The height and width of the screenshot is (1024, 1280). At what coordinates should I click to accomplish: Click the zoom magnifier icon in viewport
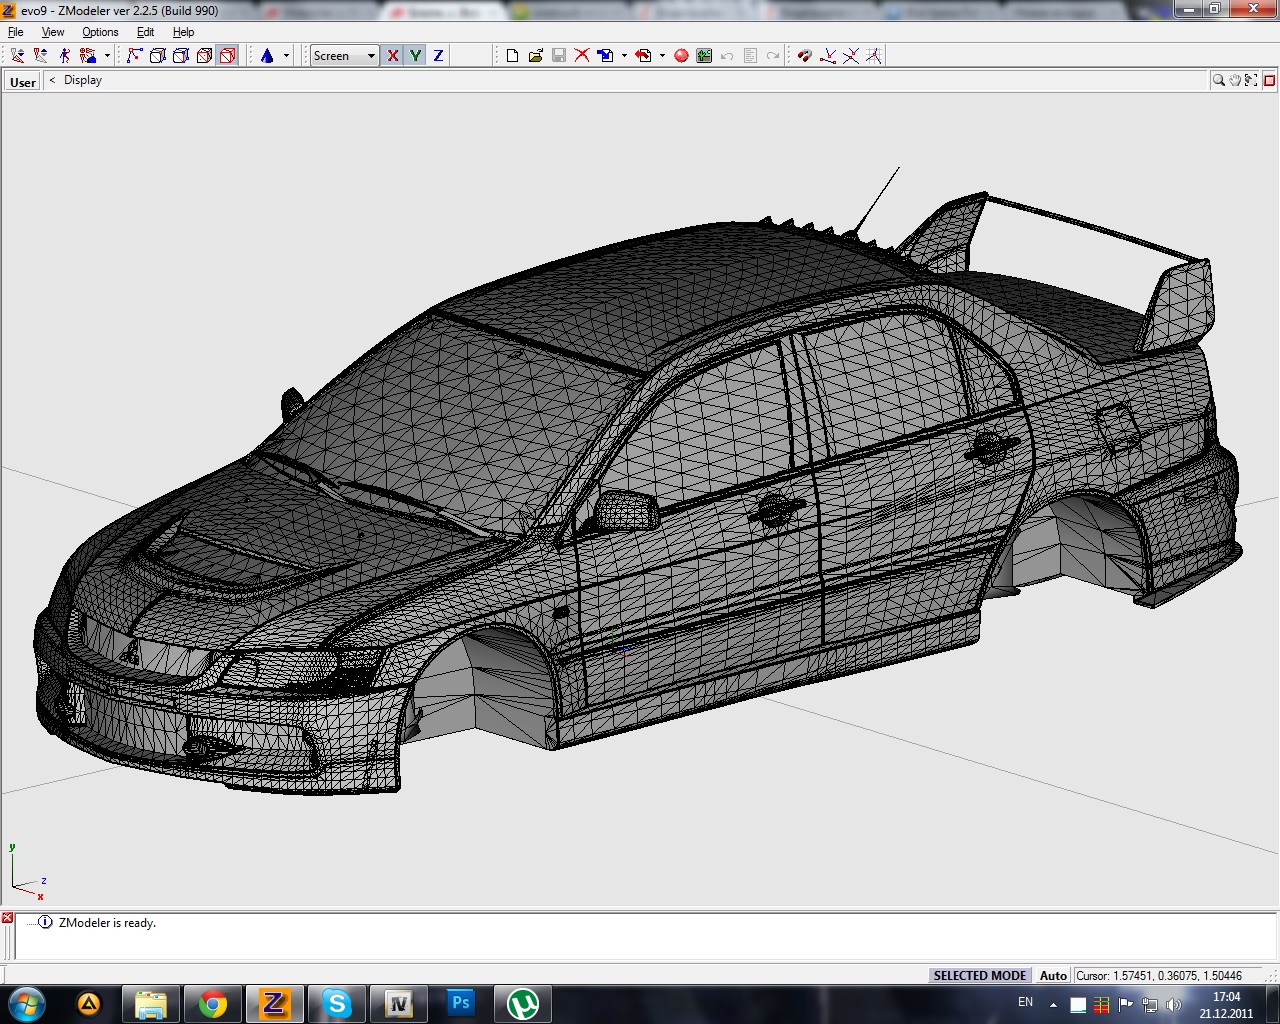coord(1218,81)
